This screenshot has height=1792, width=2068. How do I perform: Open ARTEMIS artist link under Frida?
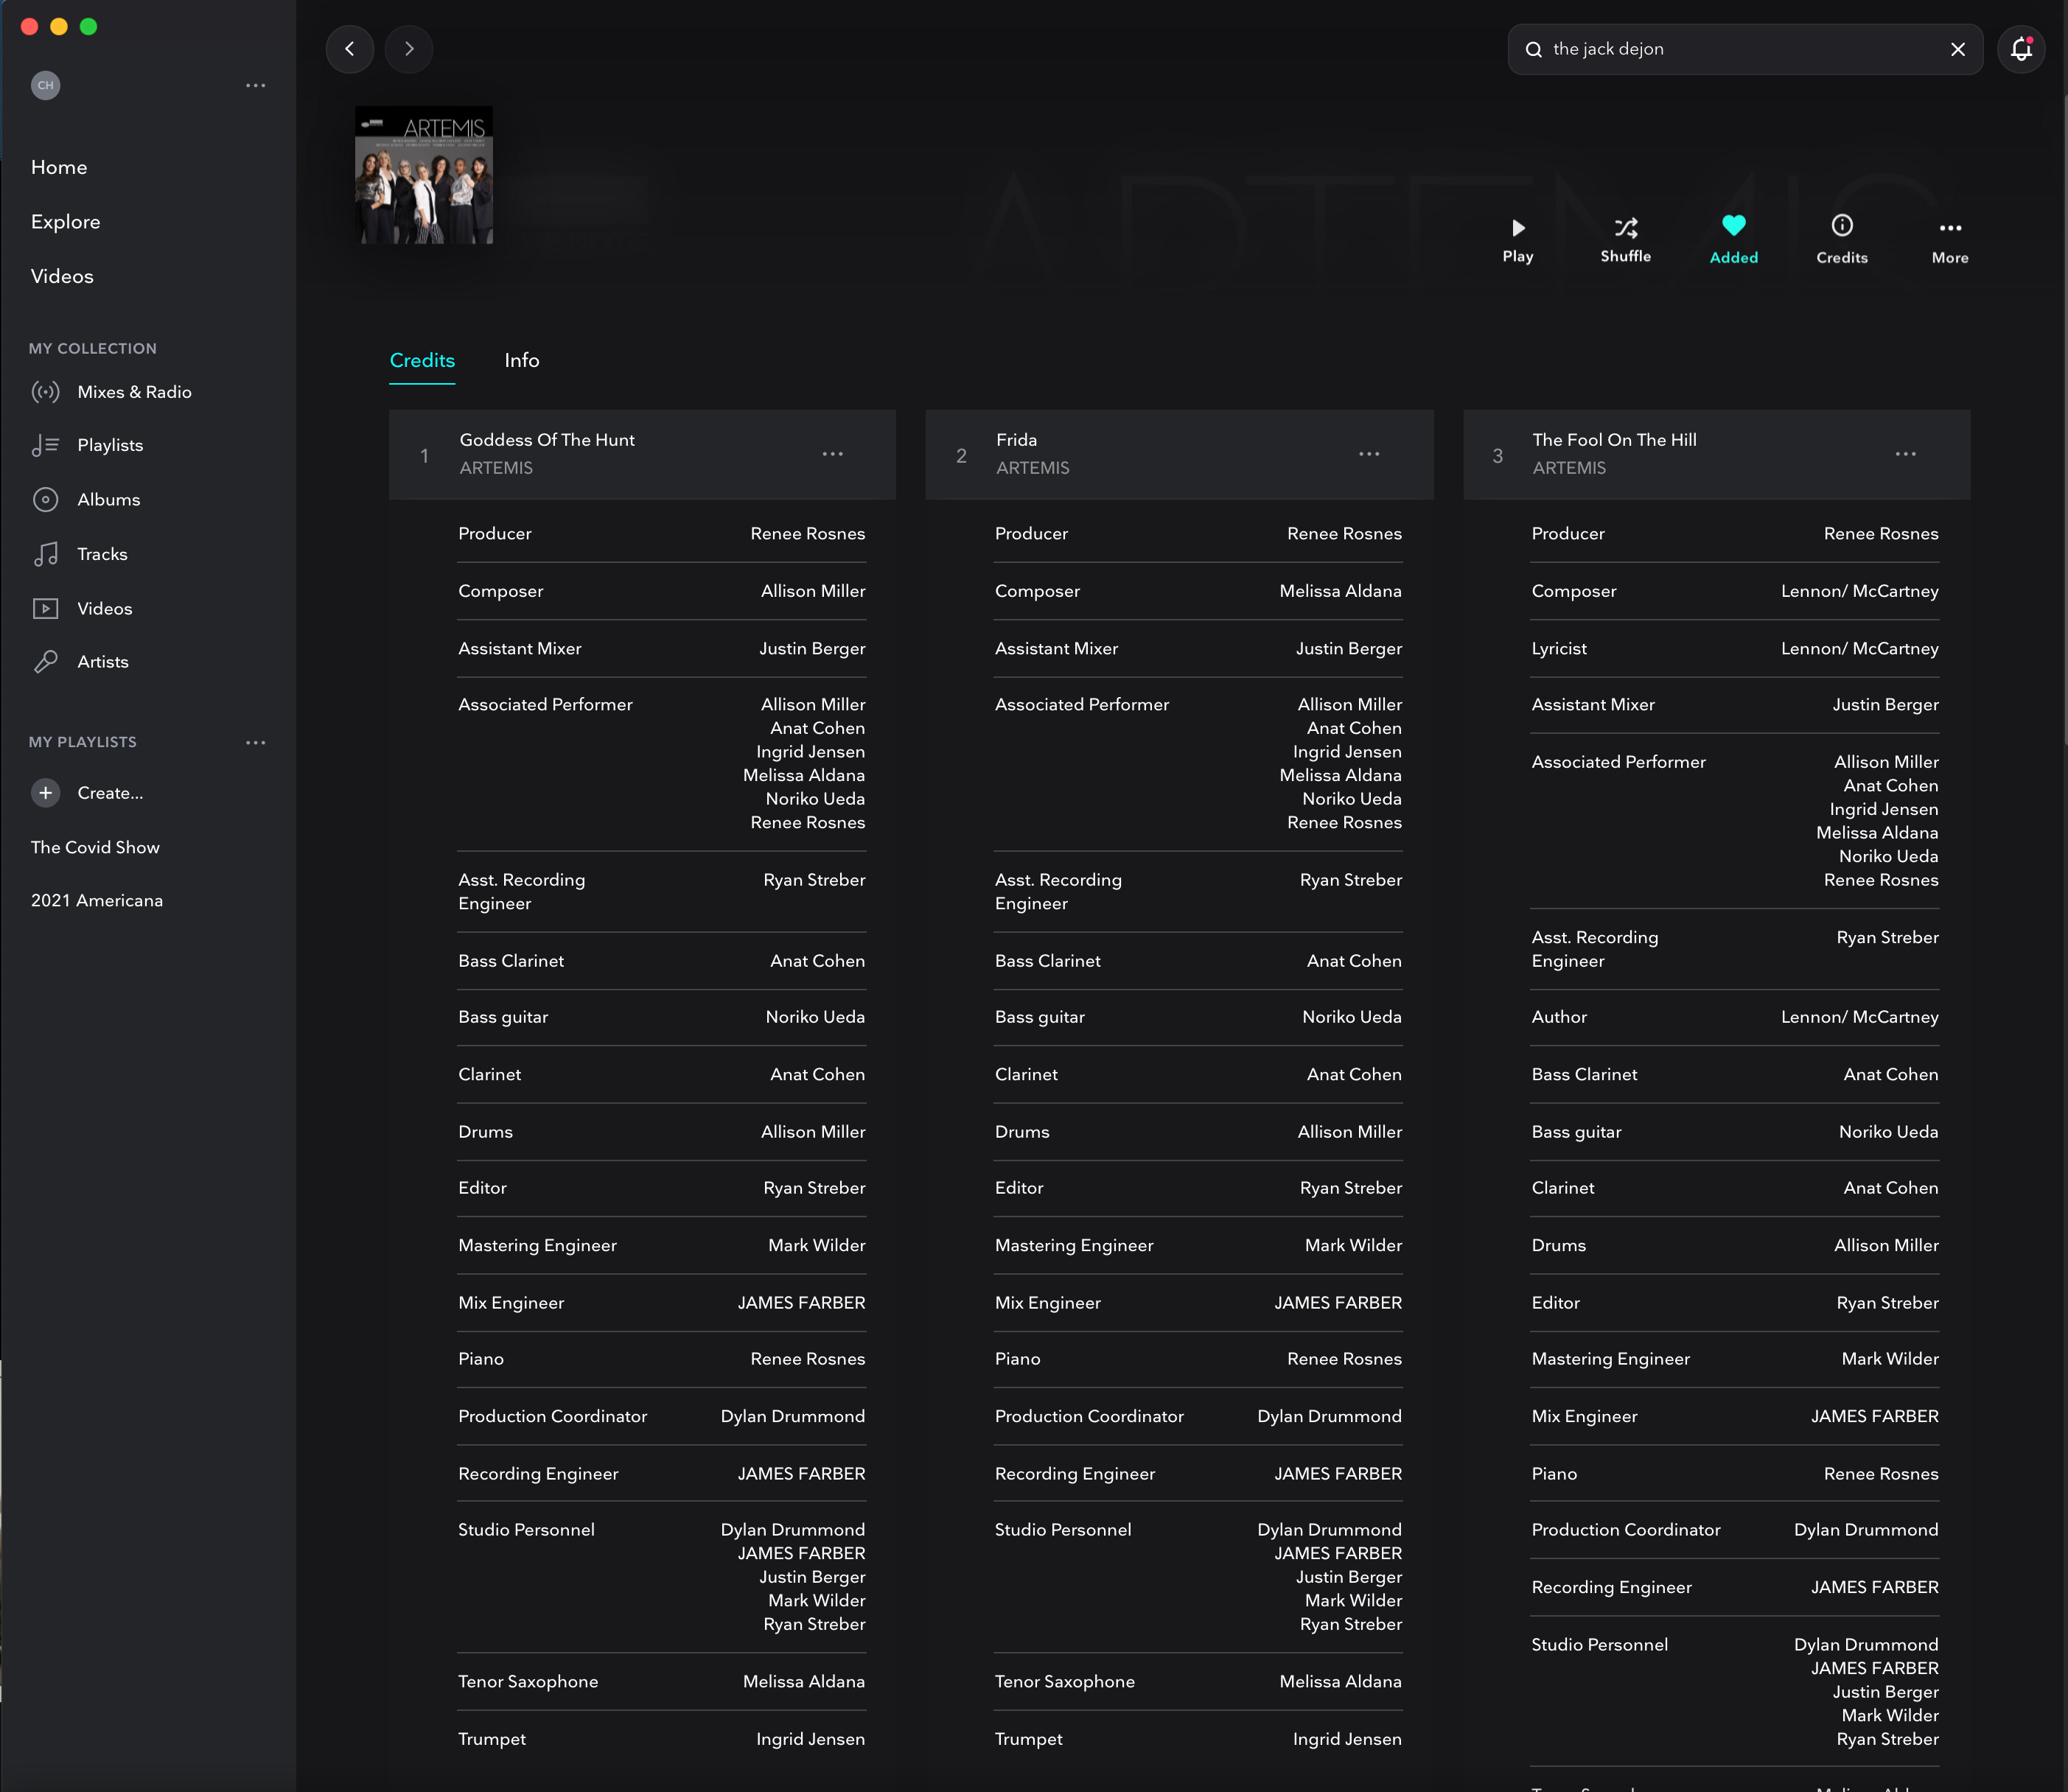pyautogui.click(x=1032, y=468)
